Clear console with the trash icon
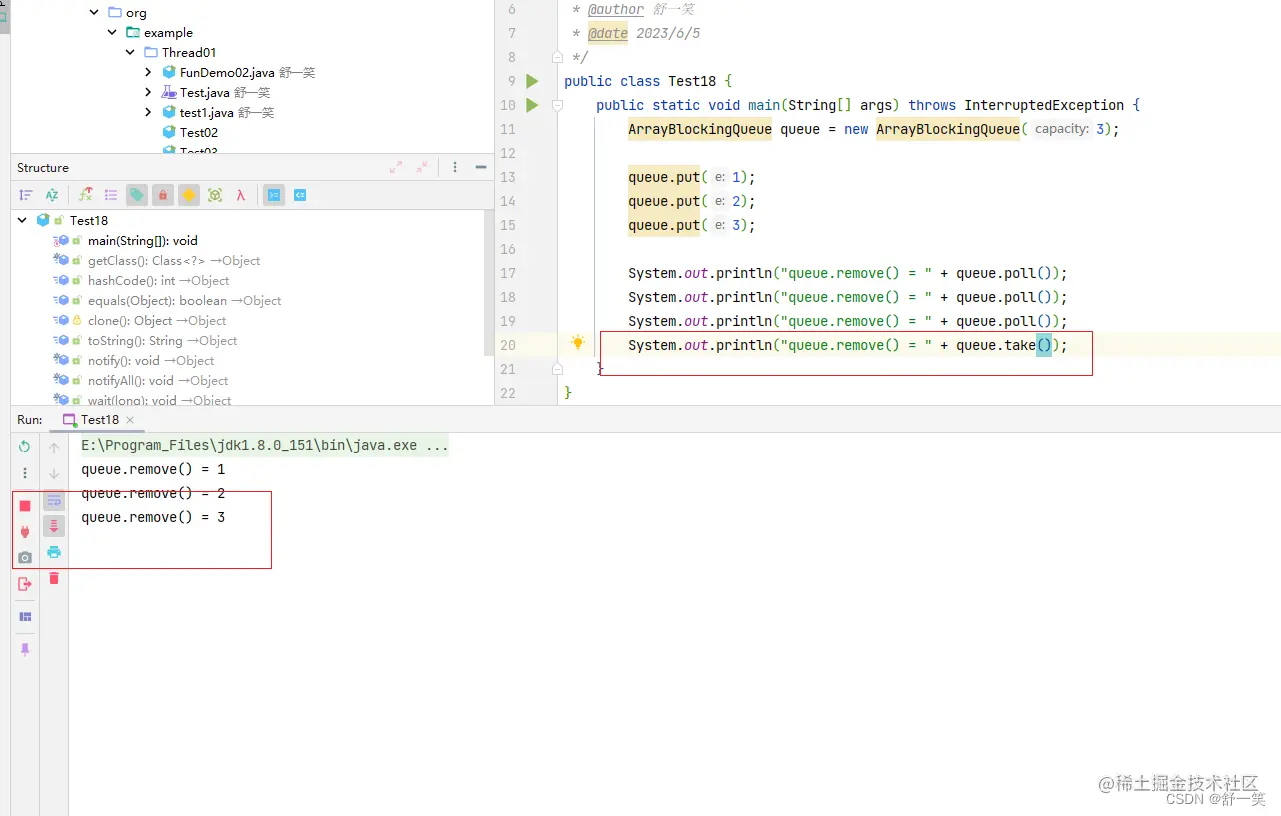1281x816 pixels. [54, 578]
